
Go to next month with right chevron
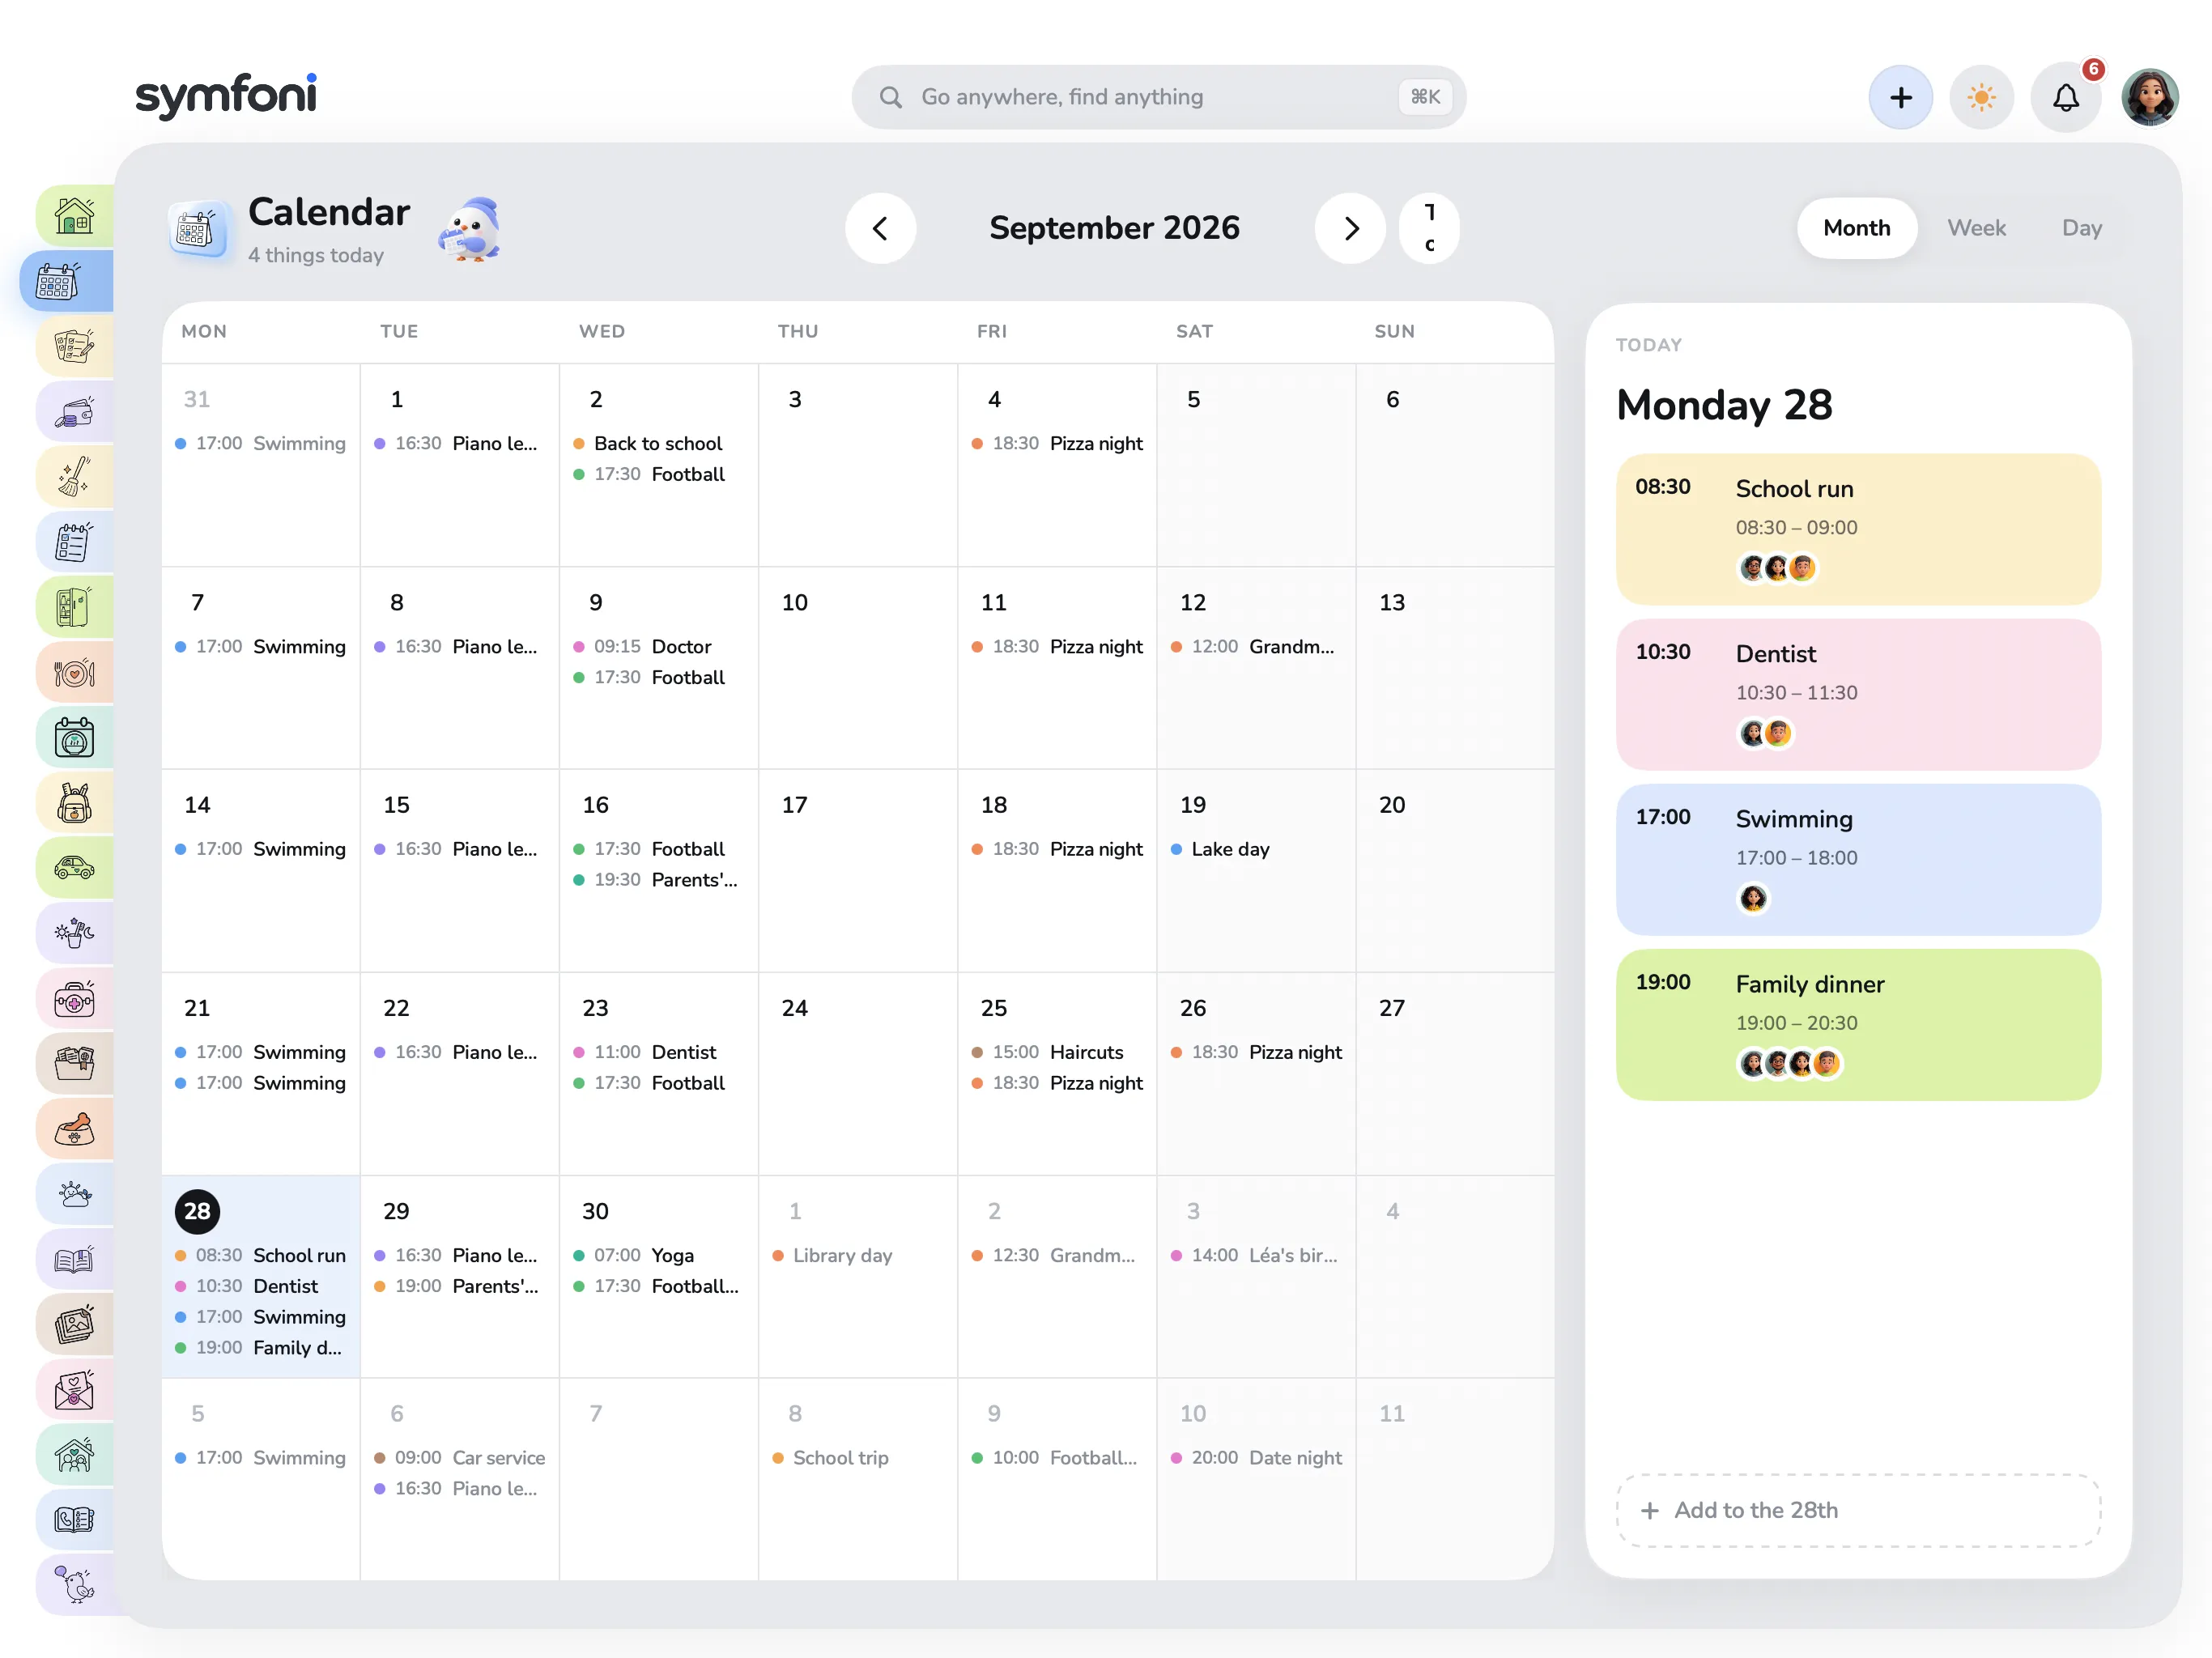[1350, 229]
